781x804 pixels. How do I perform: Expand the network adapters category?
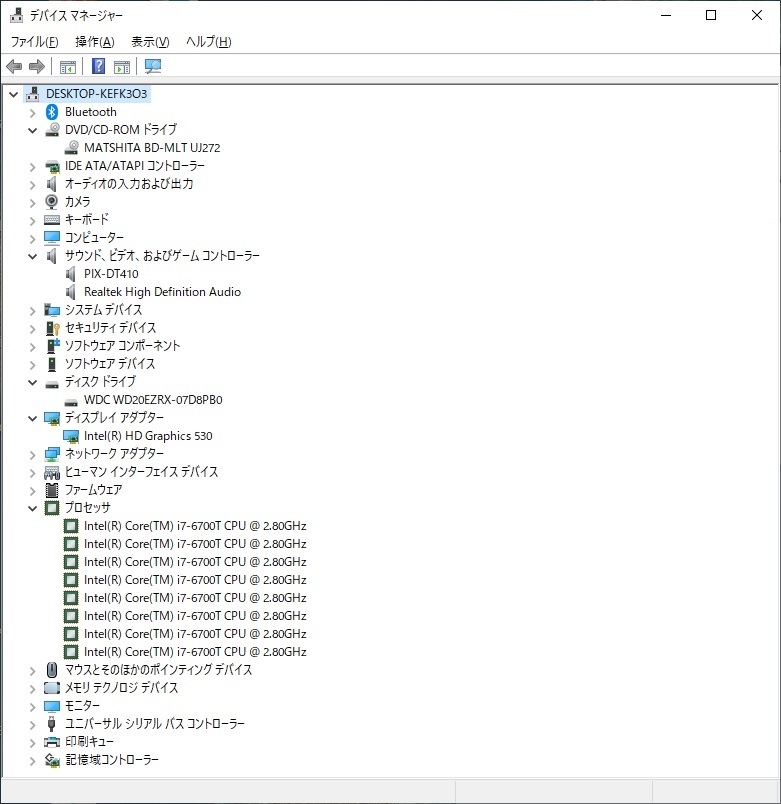point(33,455)
